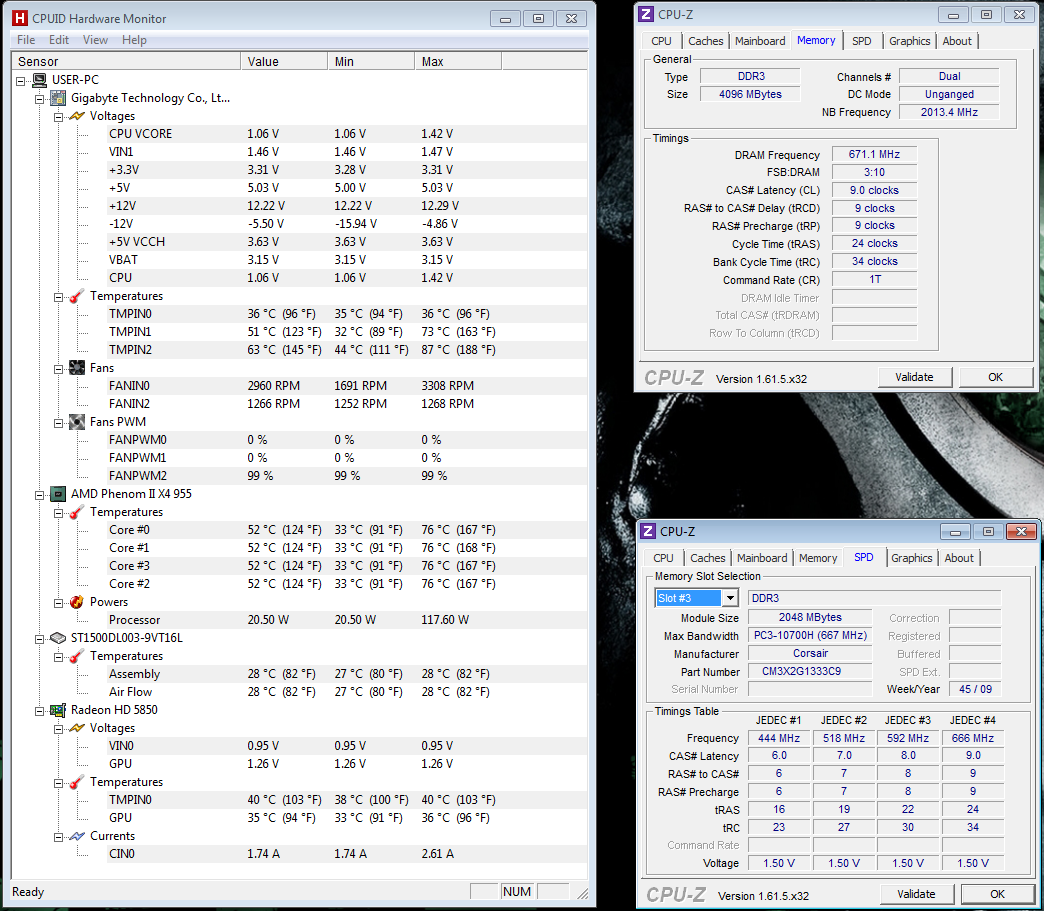Click the hard drive Temperatures thermometer icon
The height and width of the screenshot is (911, 1044).
pos(77,656)
